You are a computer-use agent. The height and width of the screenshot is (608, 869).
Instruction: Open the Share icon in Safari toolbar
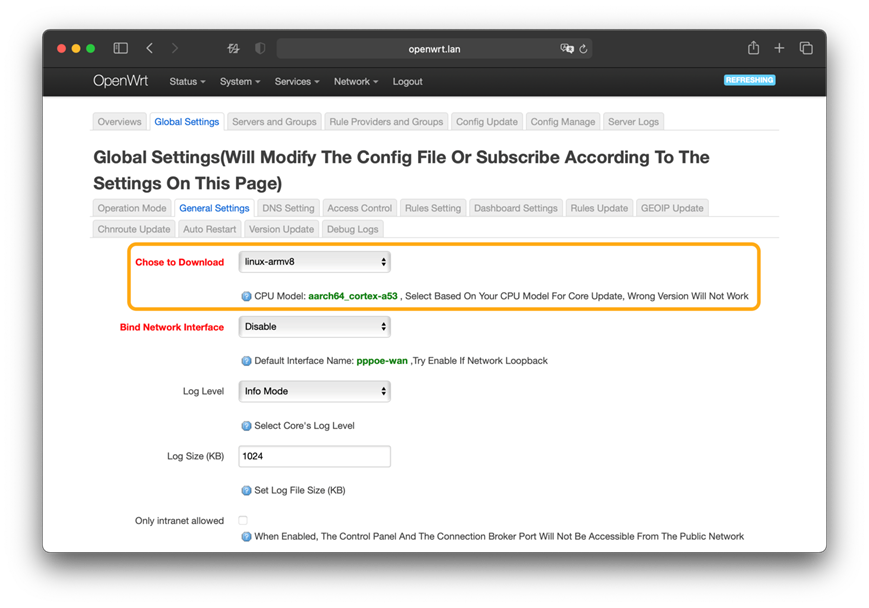pos(753,48)
